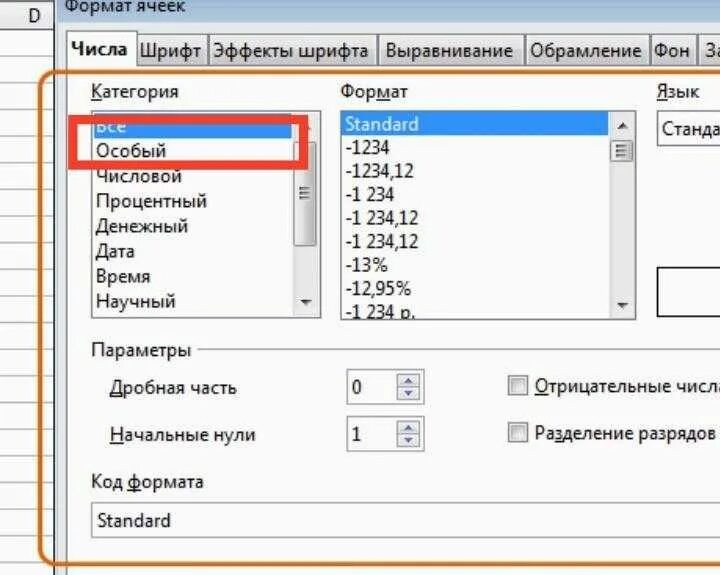Image resolution: width=720 pixels, height=575 pixels.
Task: Decrease the Дробная часть value
Action: pyautogui.click(x=409, y=394)
